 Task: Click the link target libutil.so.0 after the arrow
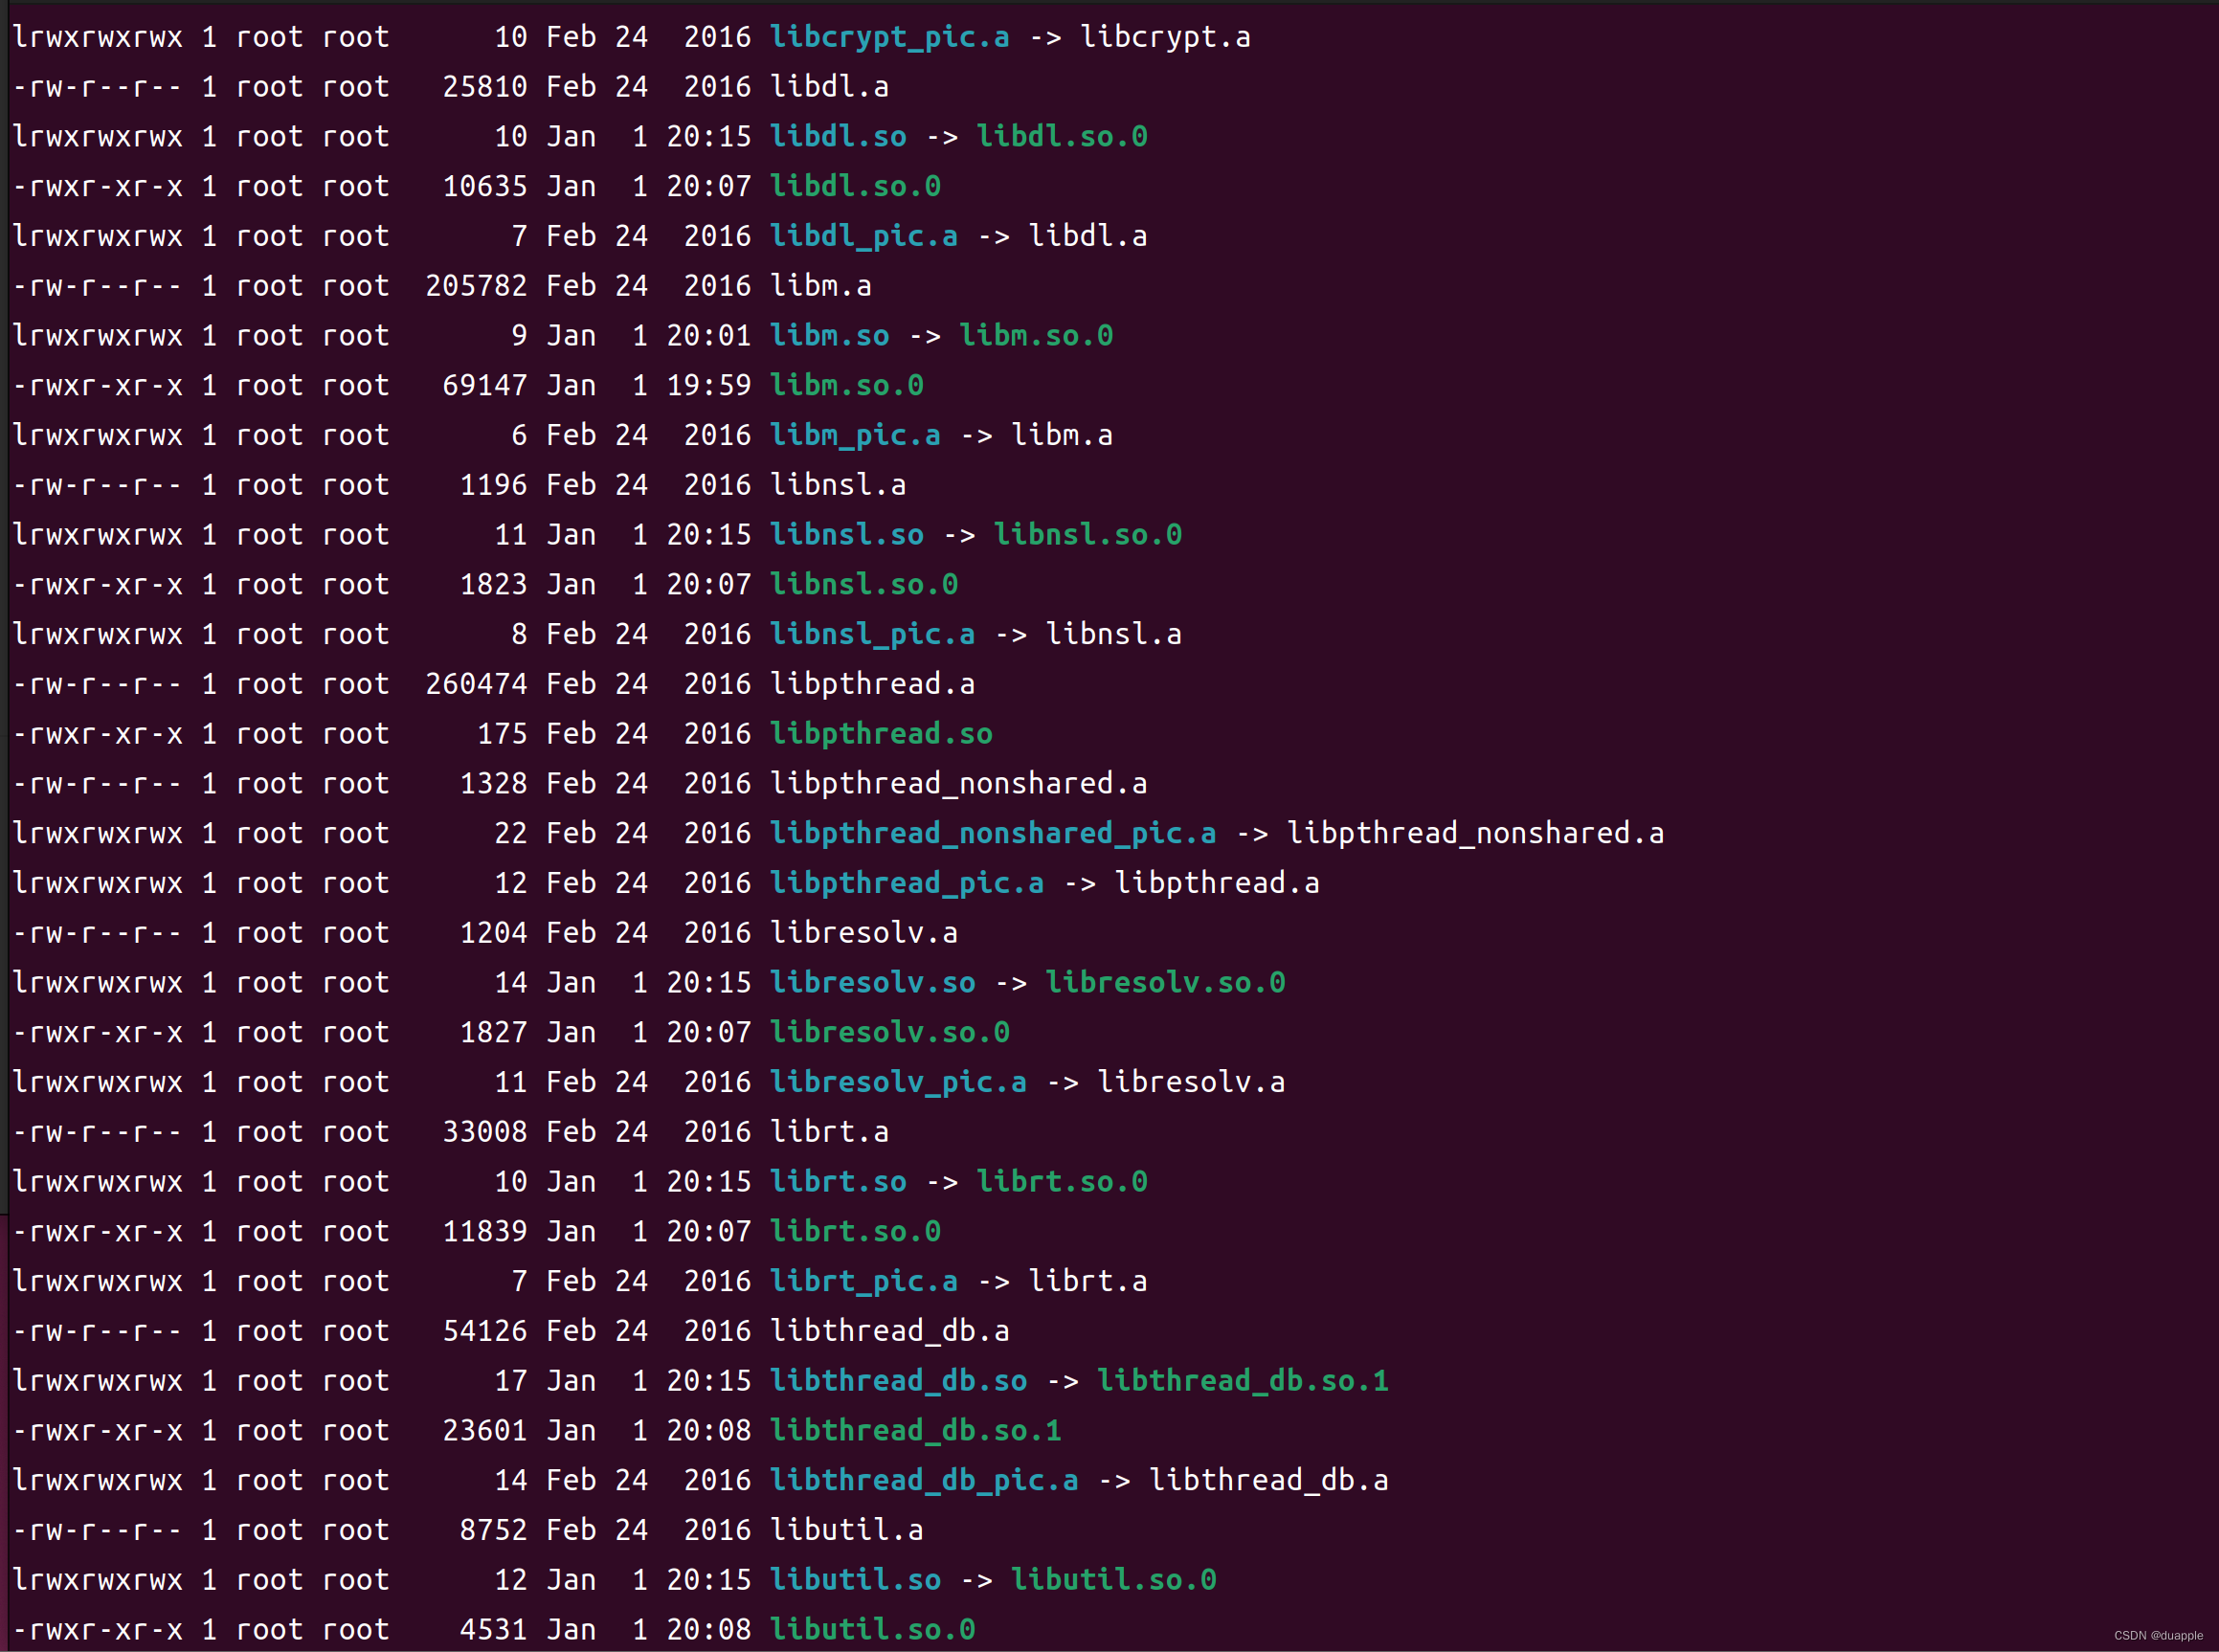[1113, 1580]
